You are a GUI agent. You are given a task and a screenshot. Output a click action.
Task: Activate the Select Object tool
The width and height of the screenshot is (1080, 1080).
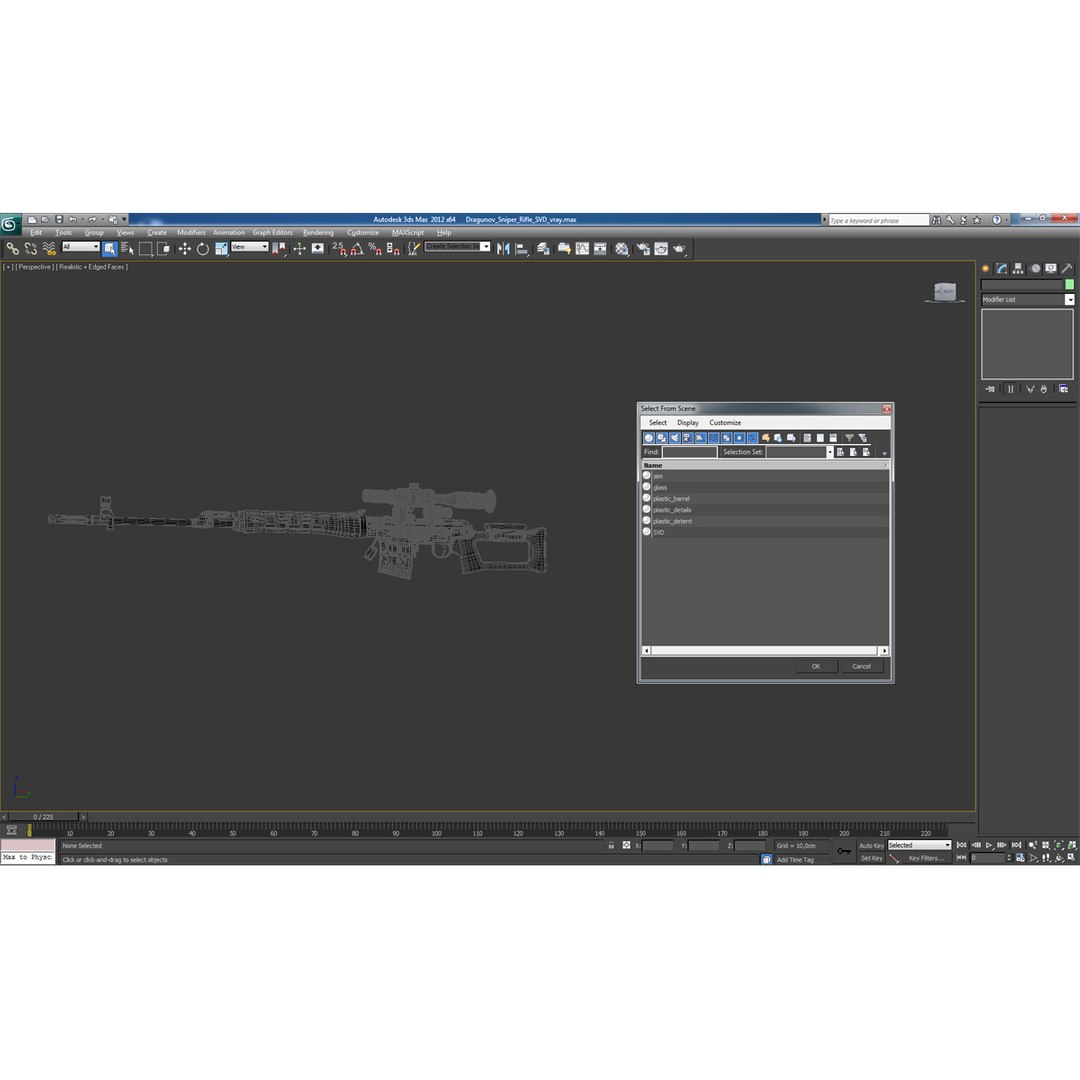pyautogui.click(x=110, y=249)
